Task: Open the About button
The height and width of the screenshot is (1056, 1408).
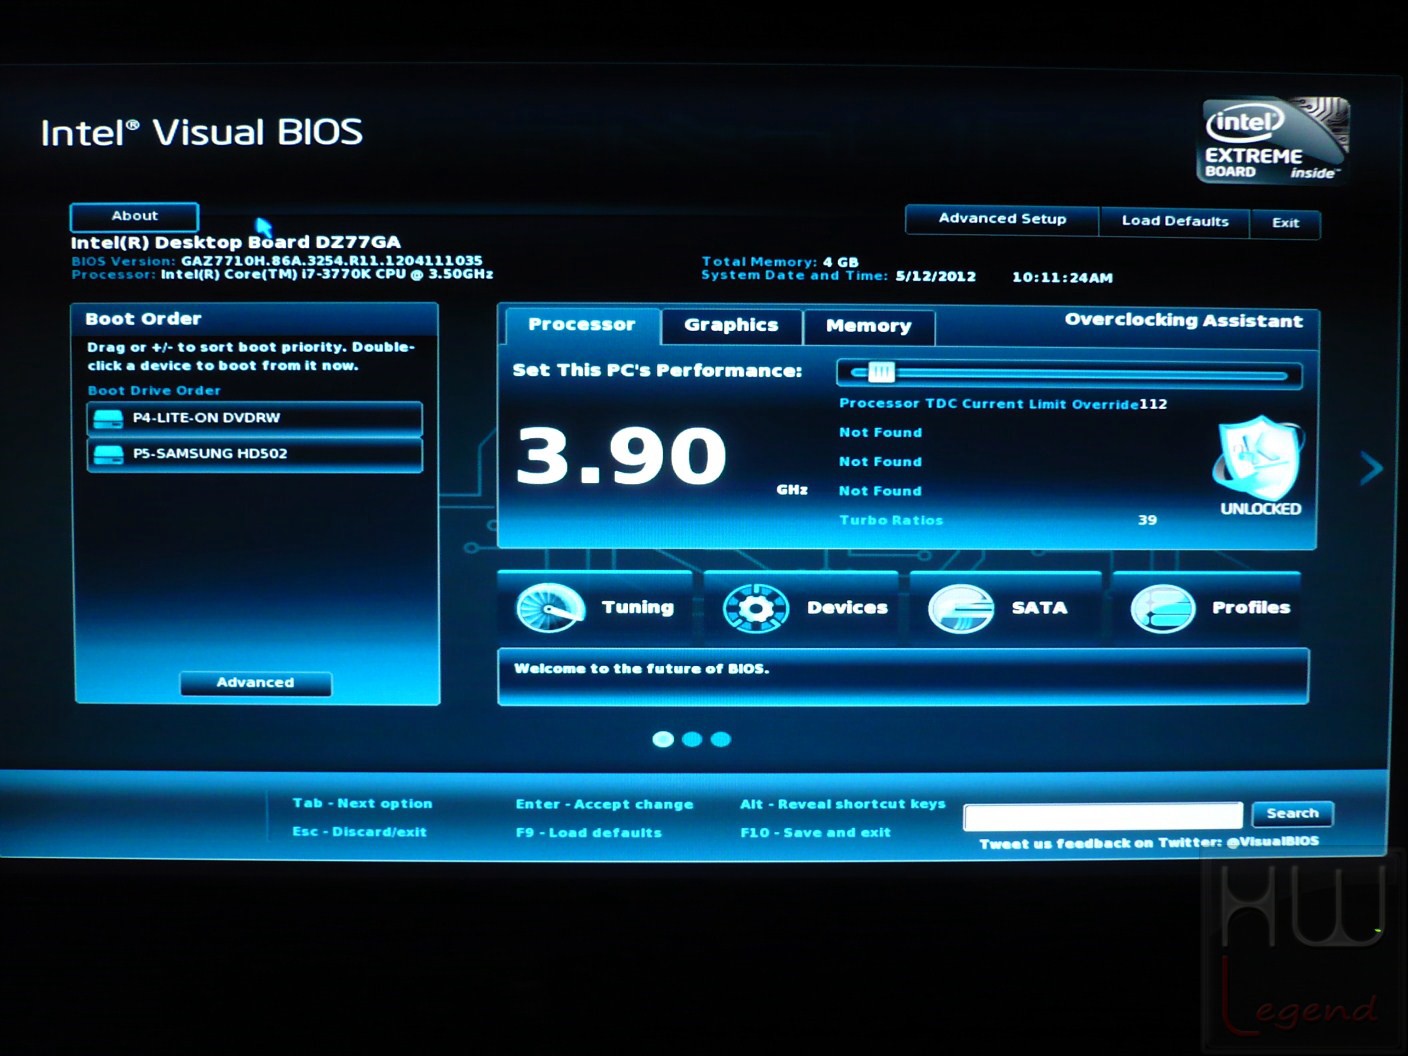Action: click(134, 216)
